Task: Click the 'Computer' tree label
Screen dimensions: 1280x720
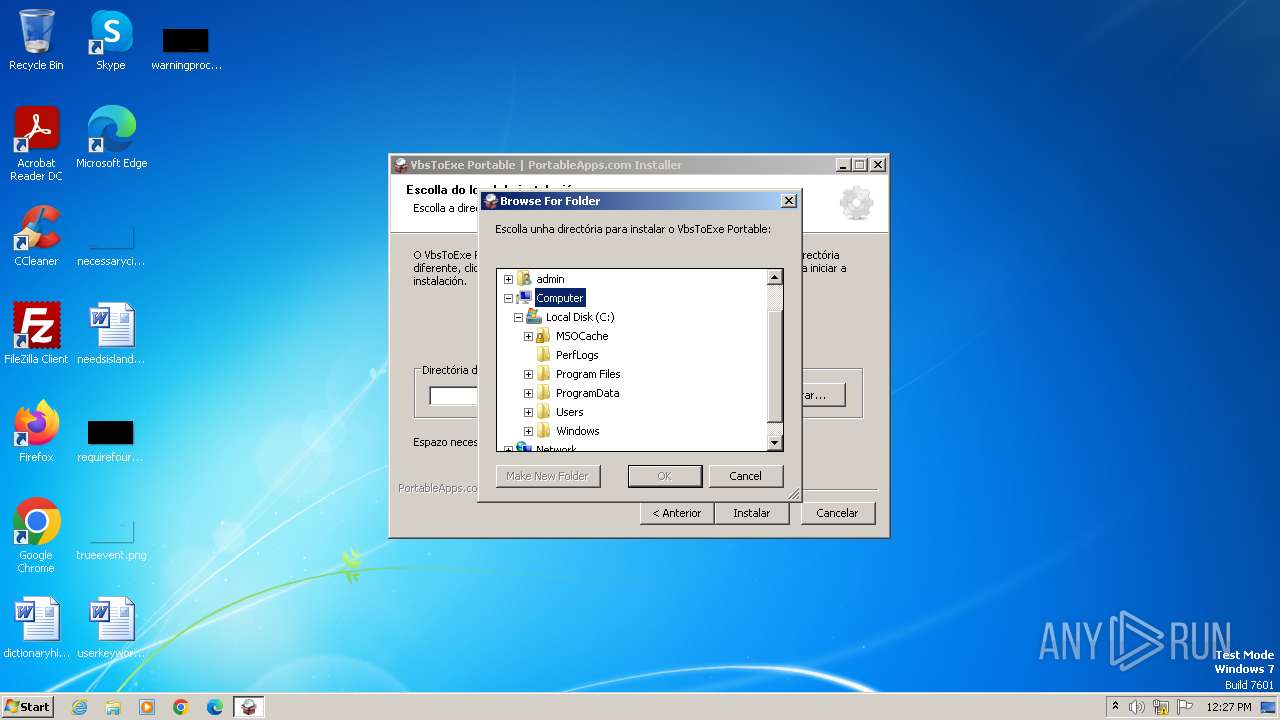Action: 560,298
